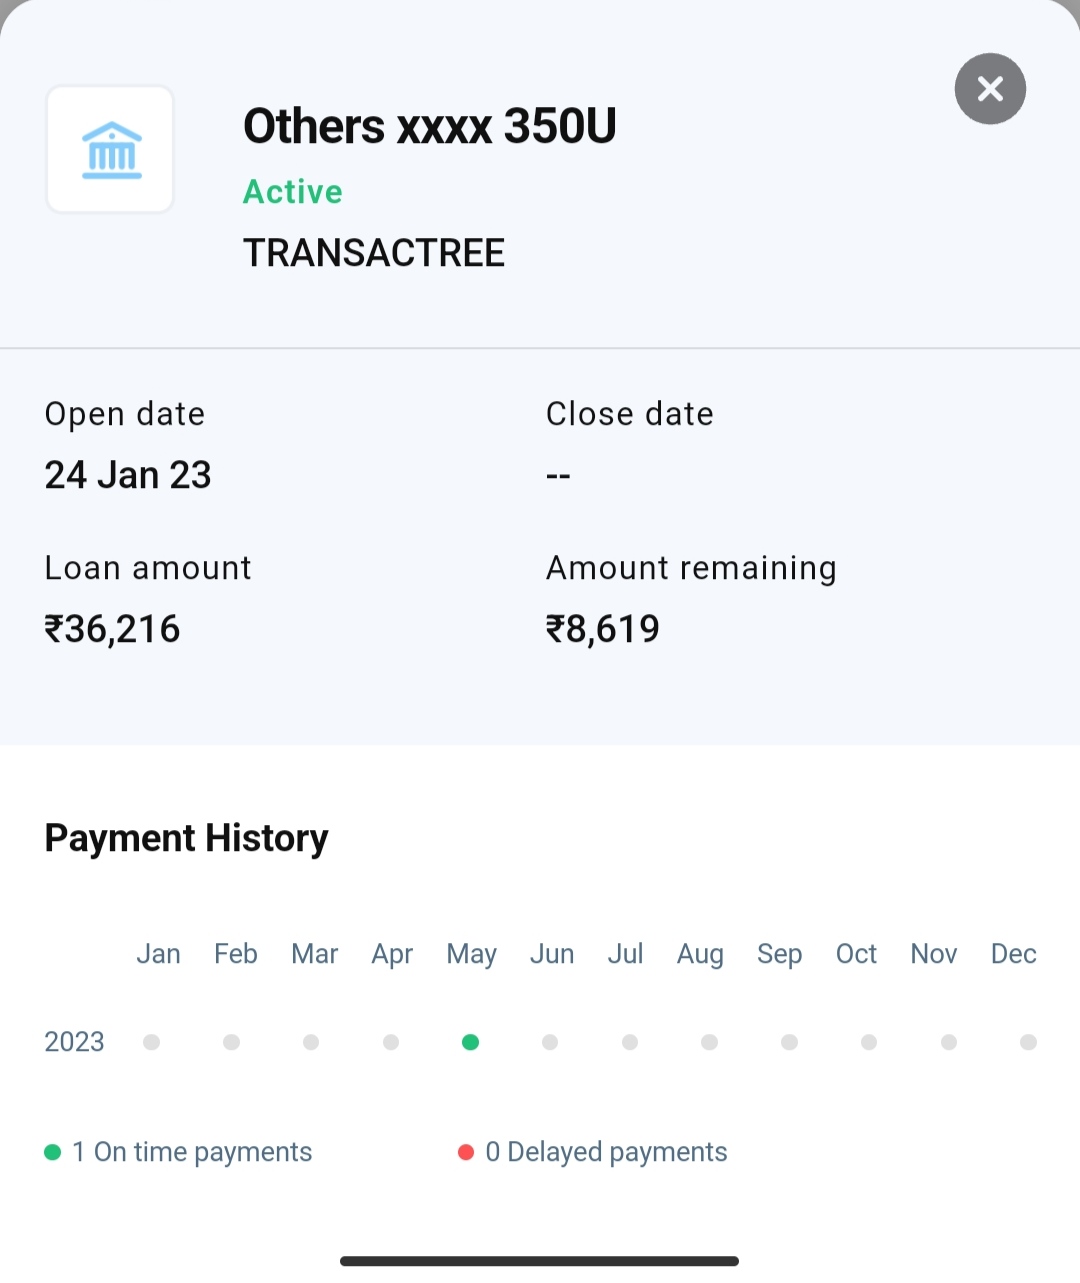
Task: Tap the amount remaining ₹8,619
Action: coord(602,629)
